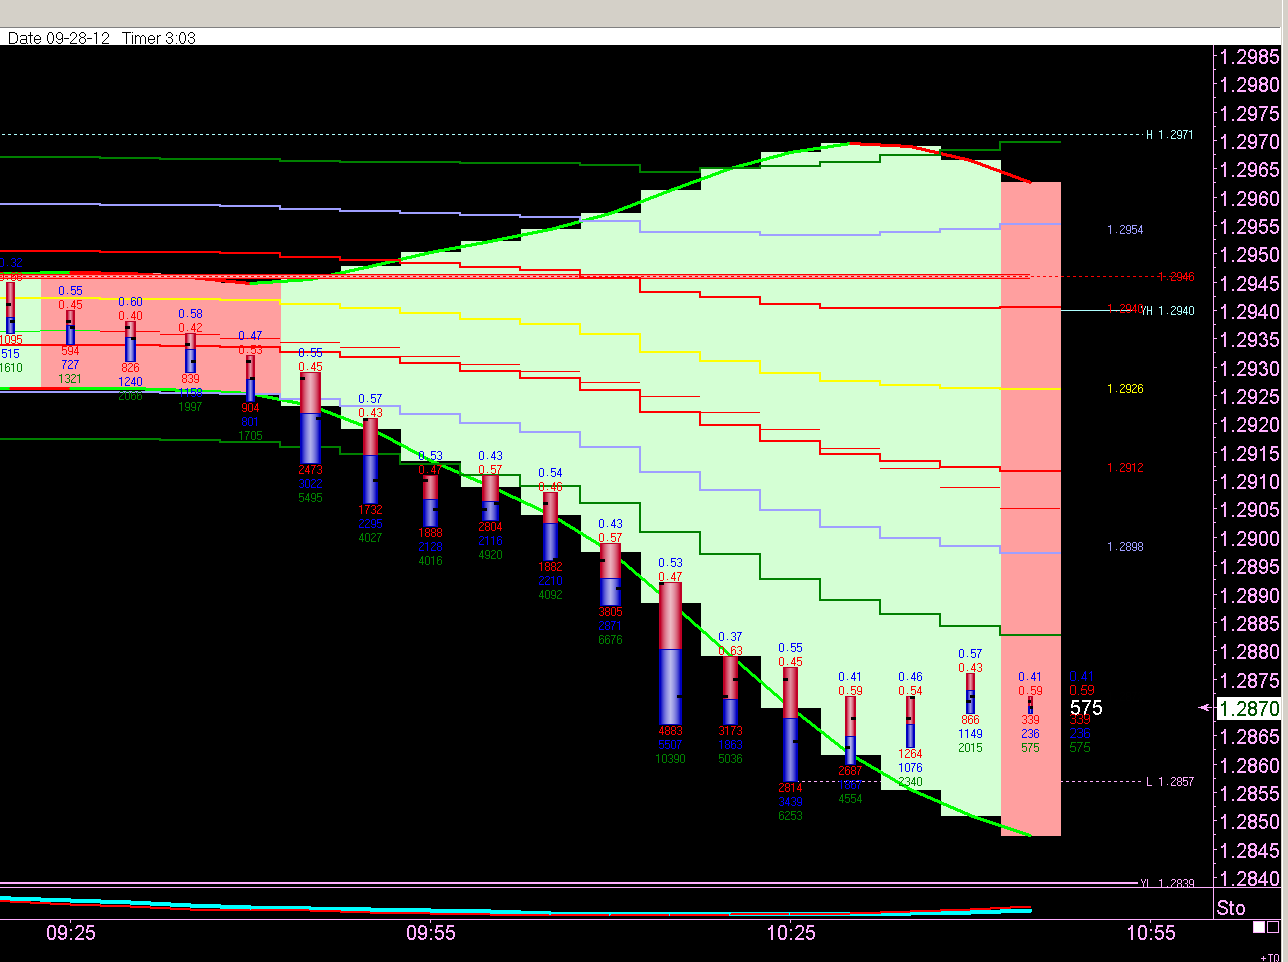Image resolution: width=1288 pixels, height=962 pixels.
Task: Click the 10:25 time axis label
Action: pyautogui.click(x=791, y=933)
